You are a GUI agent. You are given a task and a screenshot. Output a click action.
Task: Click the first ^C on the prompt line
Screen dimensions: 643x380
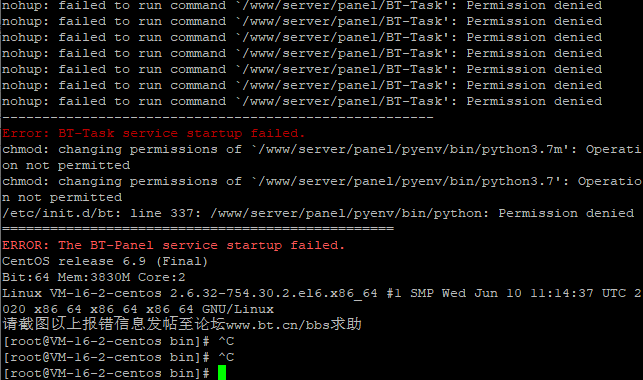226,341
